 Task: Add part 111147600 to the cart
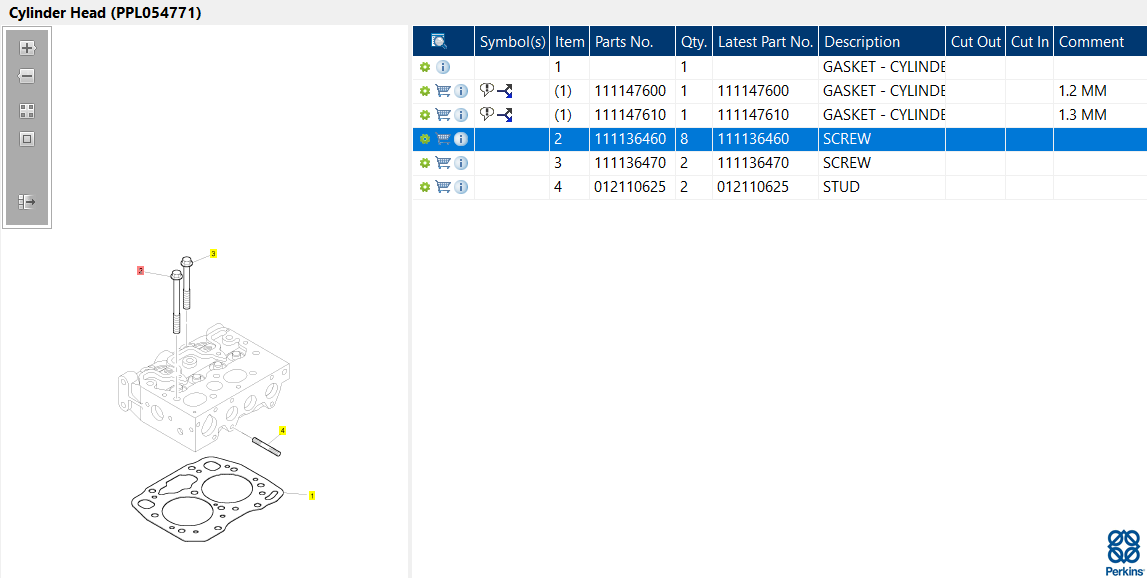pyautogui.click(x=443, y=91)
